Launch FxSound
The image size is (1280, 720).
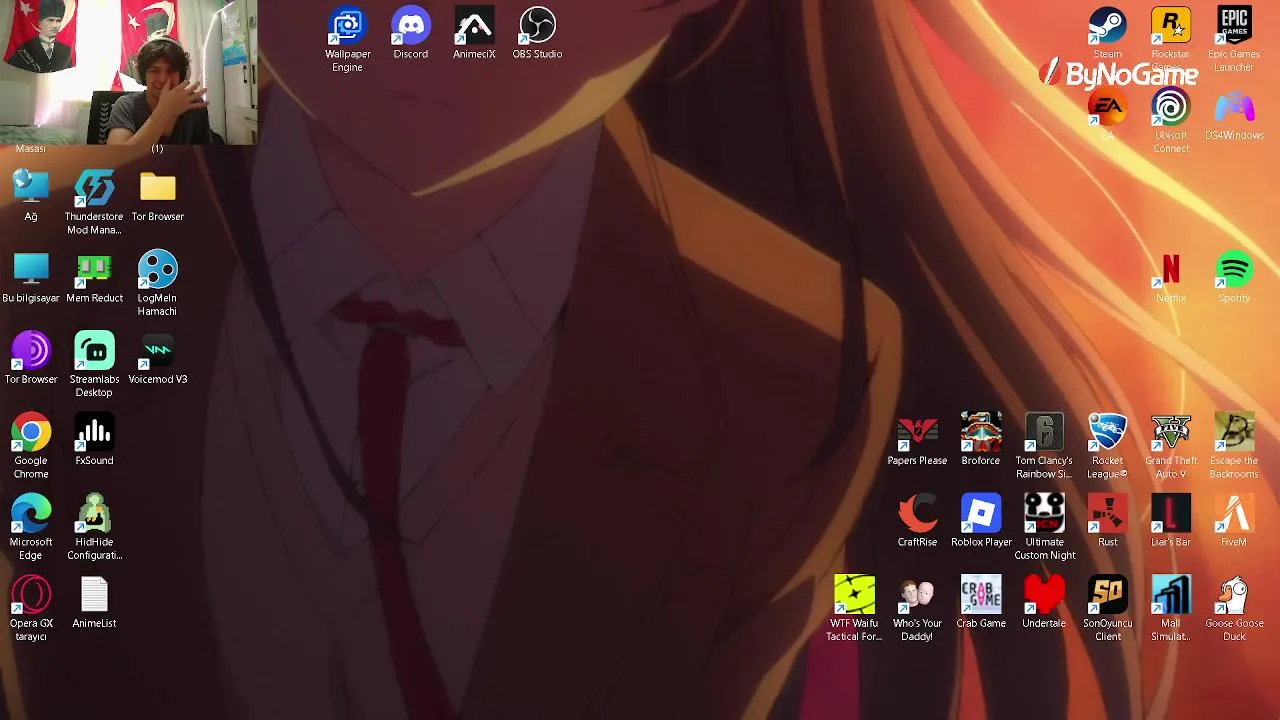94,433
